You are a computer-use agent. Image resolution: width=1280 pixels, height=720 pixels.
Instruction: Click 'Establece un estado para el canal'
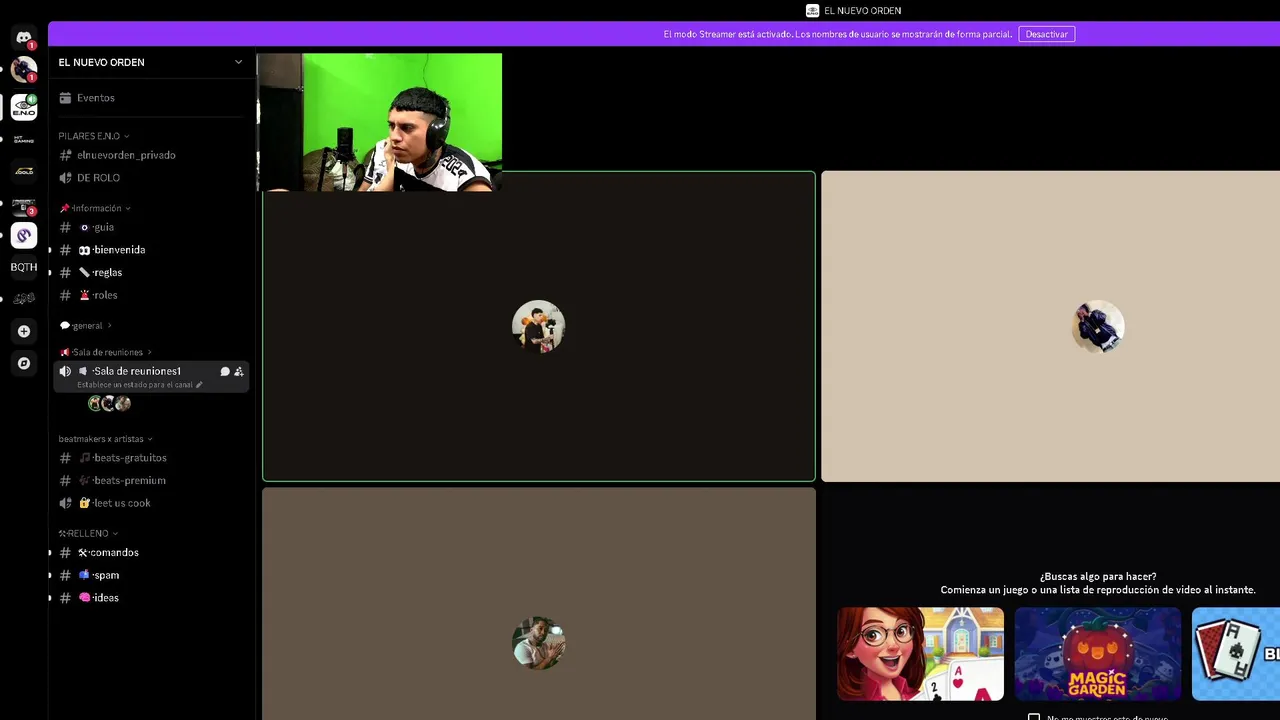click(x=134, y=385)
